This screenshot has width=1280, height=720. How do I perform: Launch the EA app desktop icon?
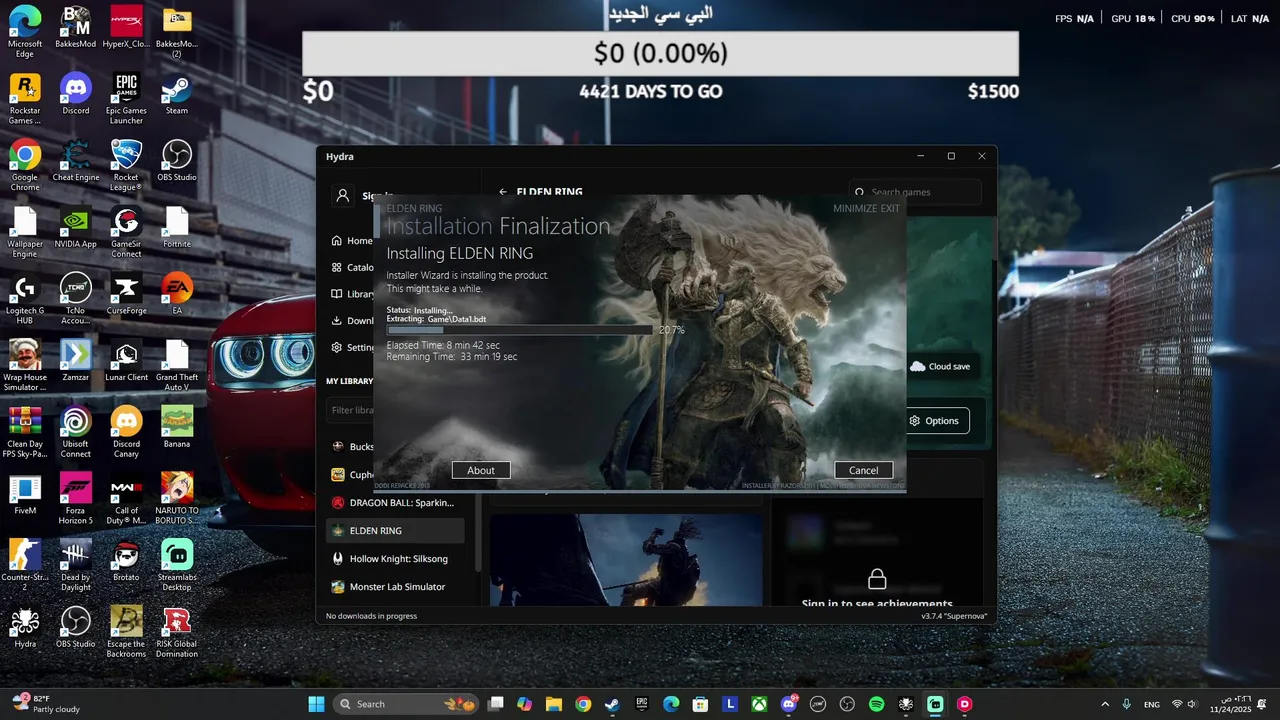177,294
